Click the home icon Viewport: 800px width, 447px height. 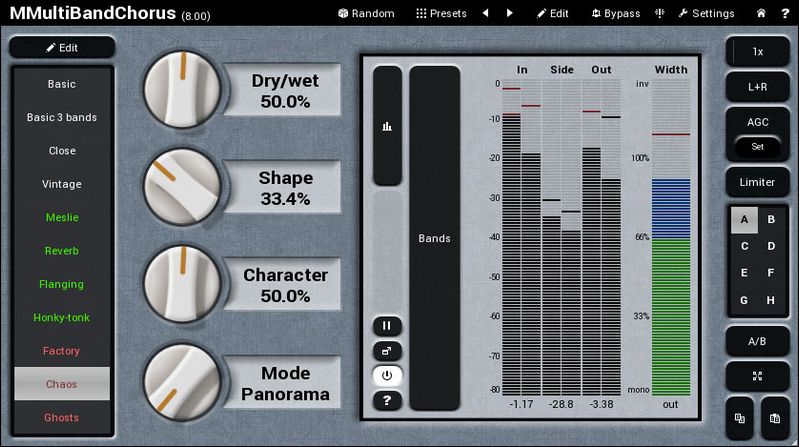(761, 13)
